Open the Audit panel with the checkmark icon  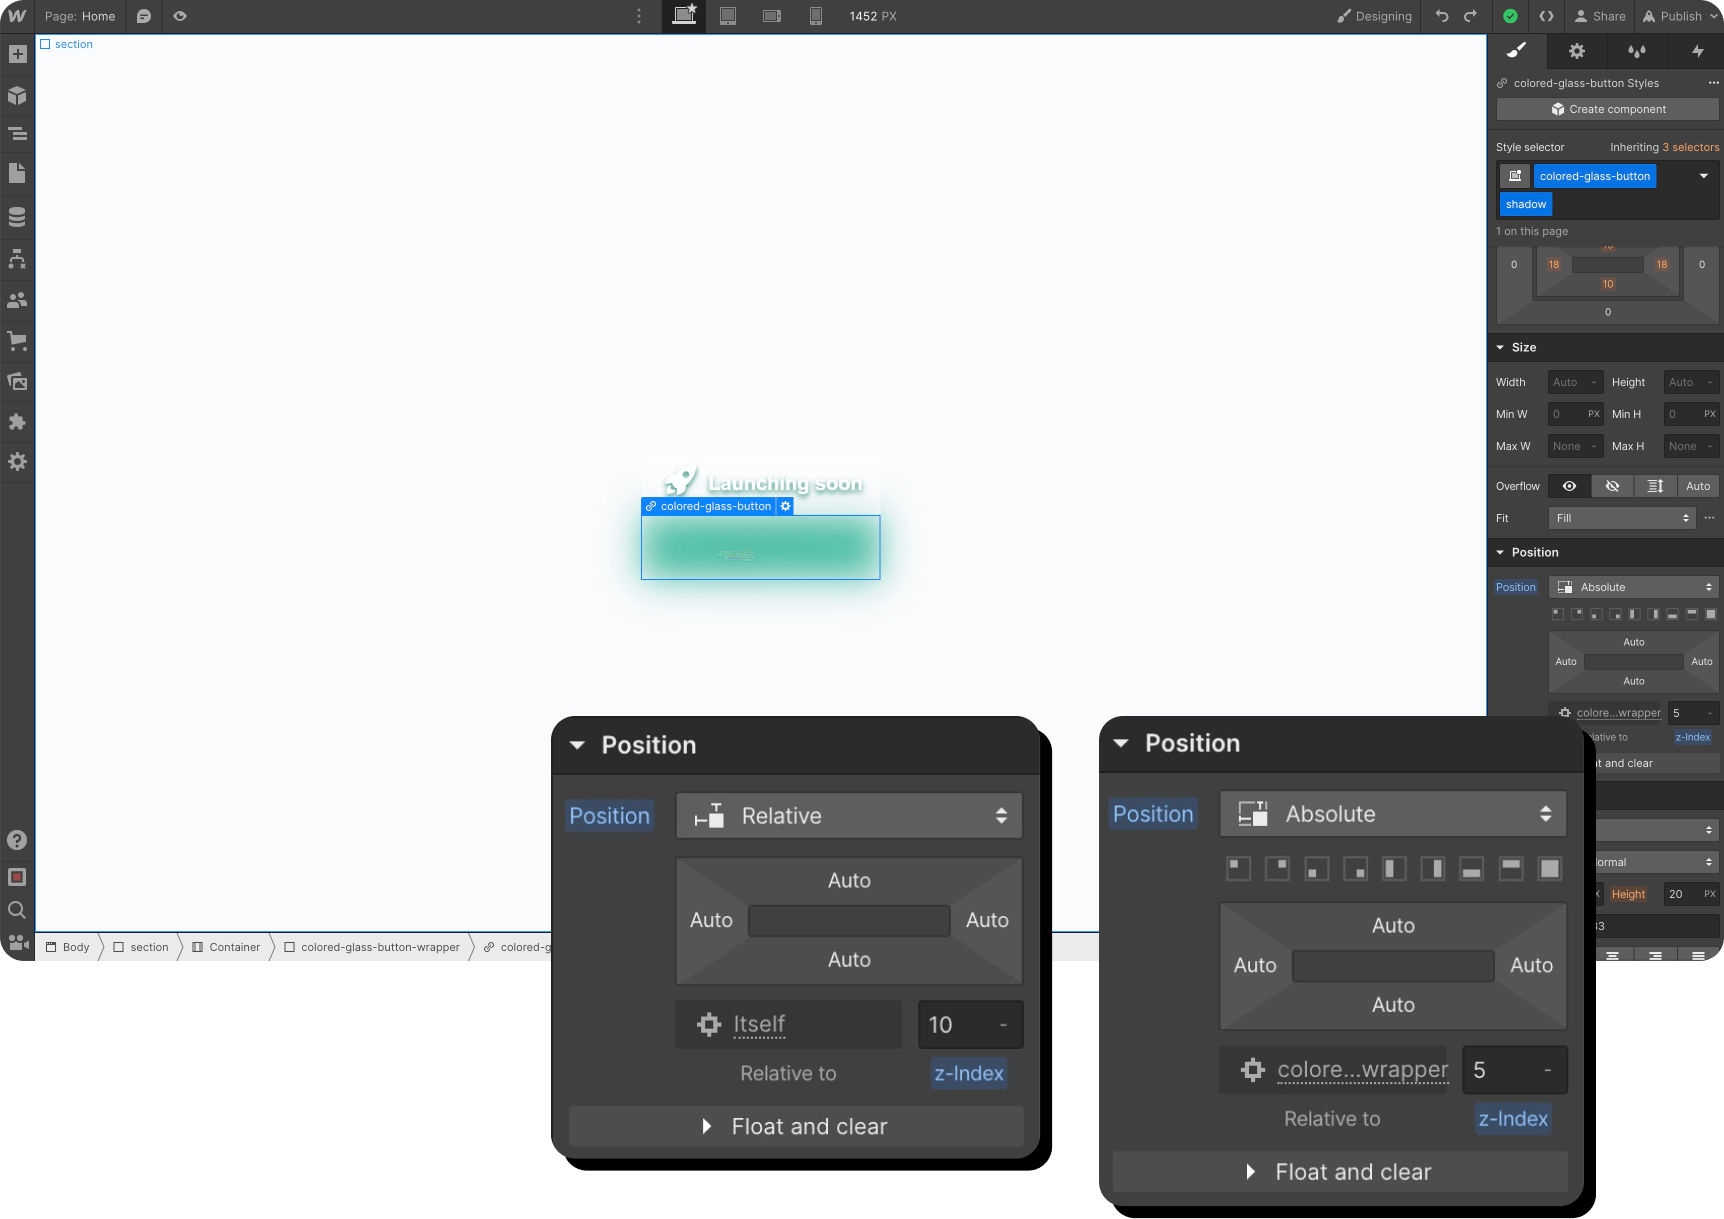[x=1510, y=16]
